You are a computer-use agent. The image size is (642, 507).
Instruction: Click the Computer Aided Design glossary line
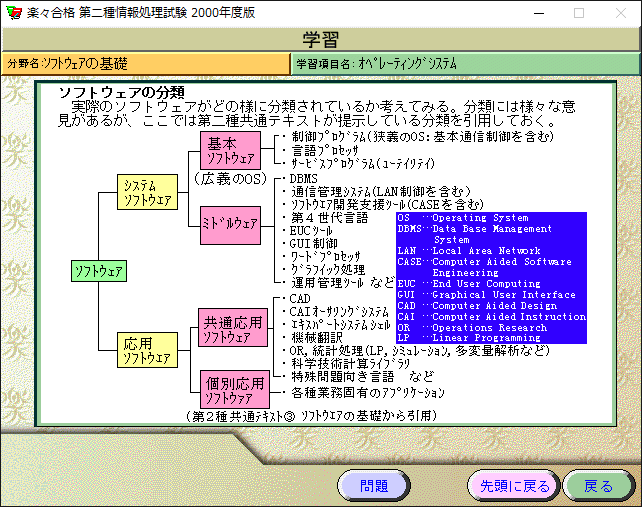tap(477, 306)
